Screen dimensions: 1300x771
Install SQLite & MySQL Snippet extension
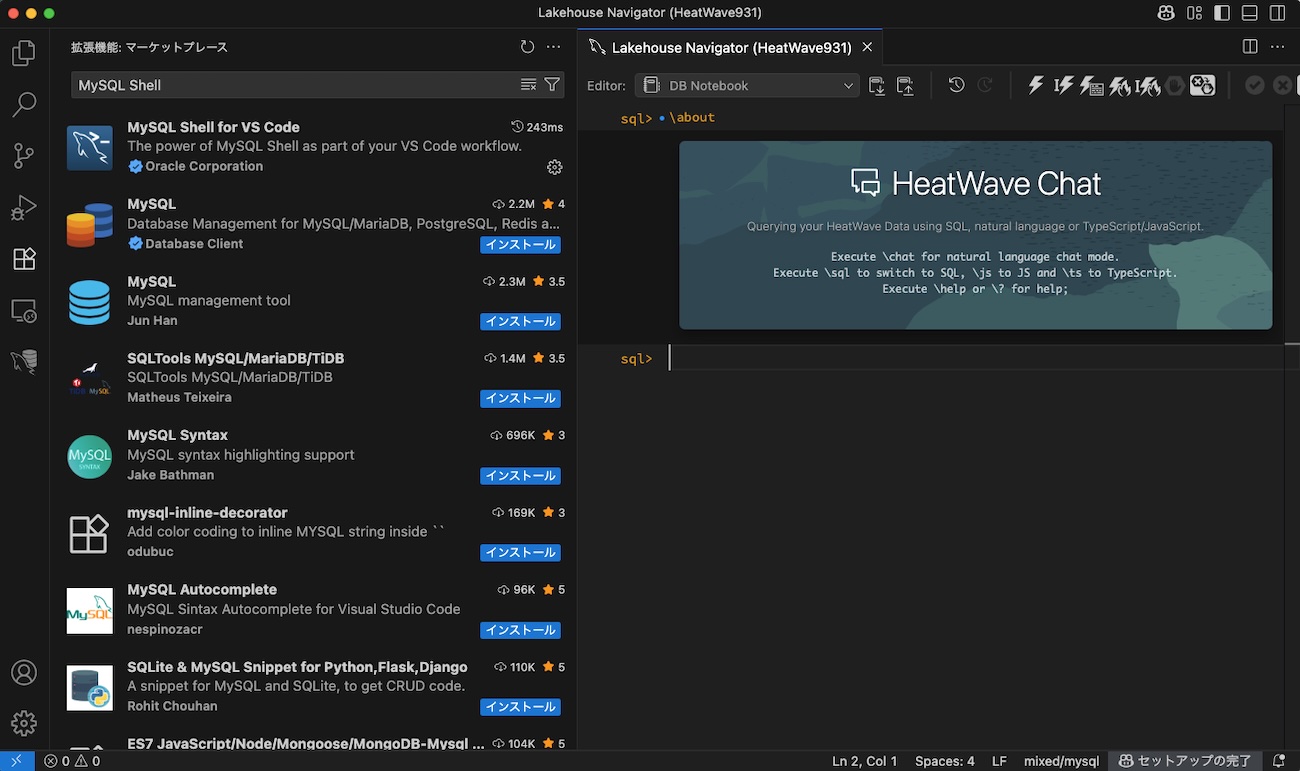pos(520,707)
